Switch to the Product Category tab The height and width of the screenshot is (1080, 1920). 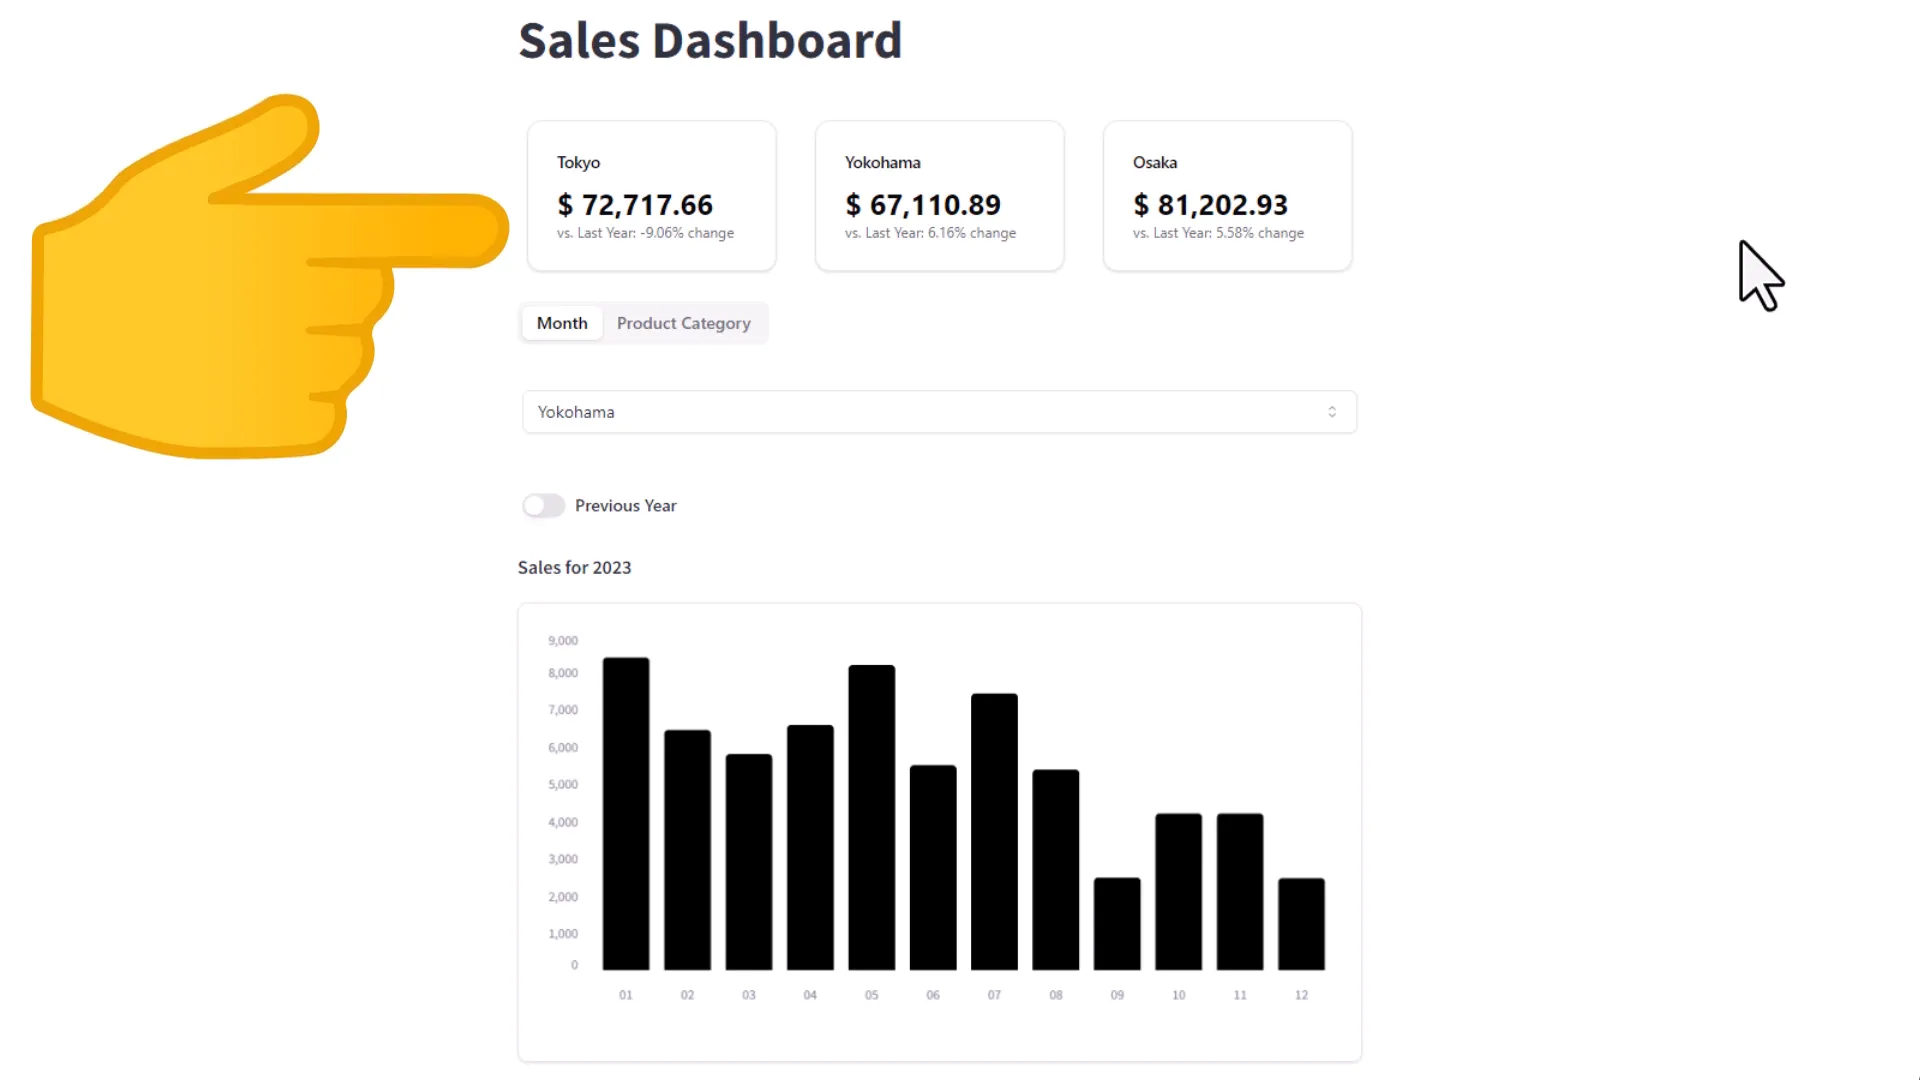coord(684,323)
